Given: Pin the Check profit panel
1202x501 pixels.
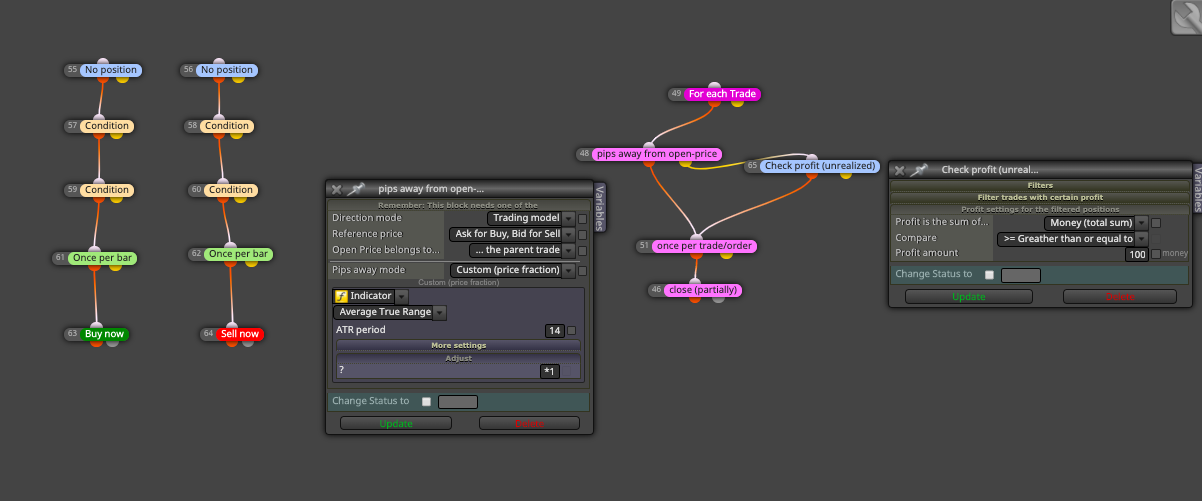Looking at the screenshot, I should pyautogui.click(x=918, y=170).
